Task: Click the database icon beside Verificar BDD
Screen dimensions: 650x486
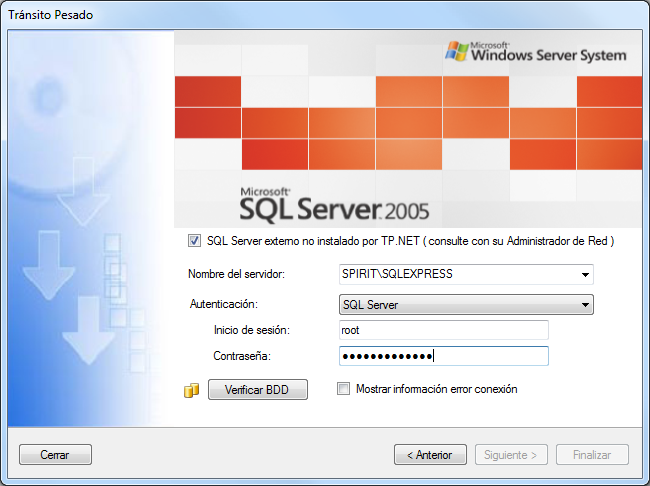Action: point(191,390)
